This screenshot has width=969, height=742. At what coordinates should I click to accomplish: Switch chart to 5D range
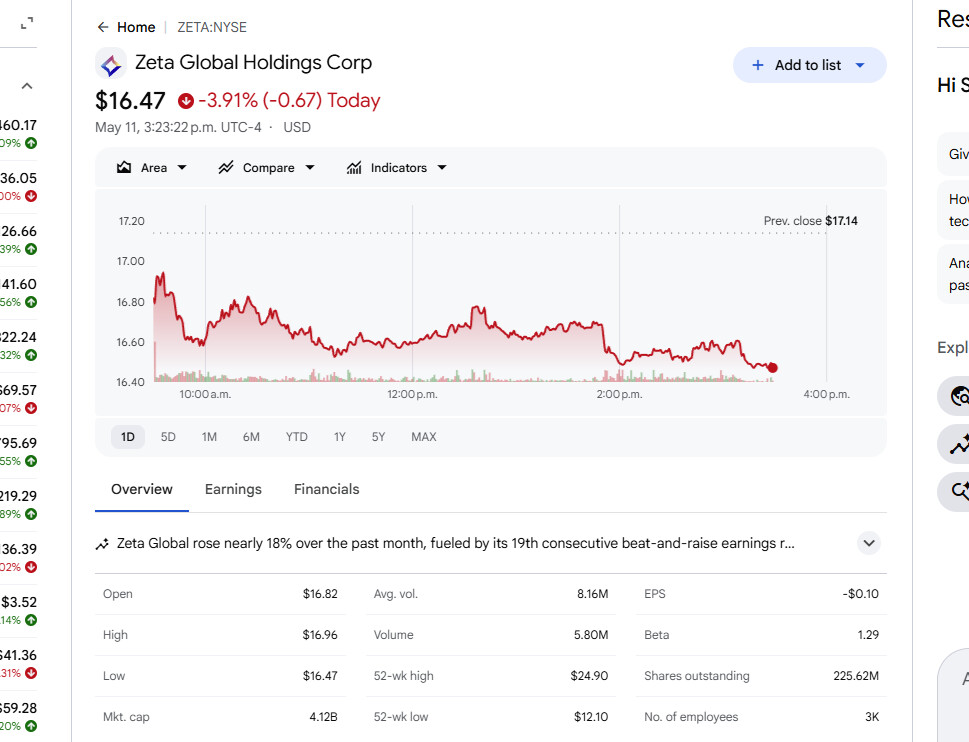[x=168, y=437]
